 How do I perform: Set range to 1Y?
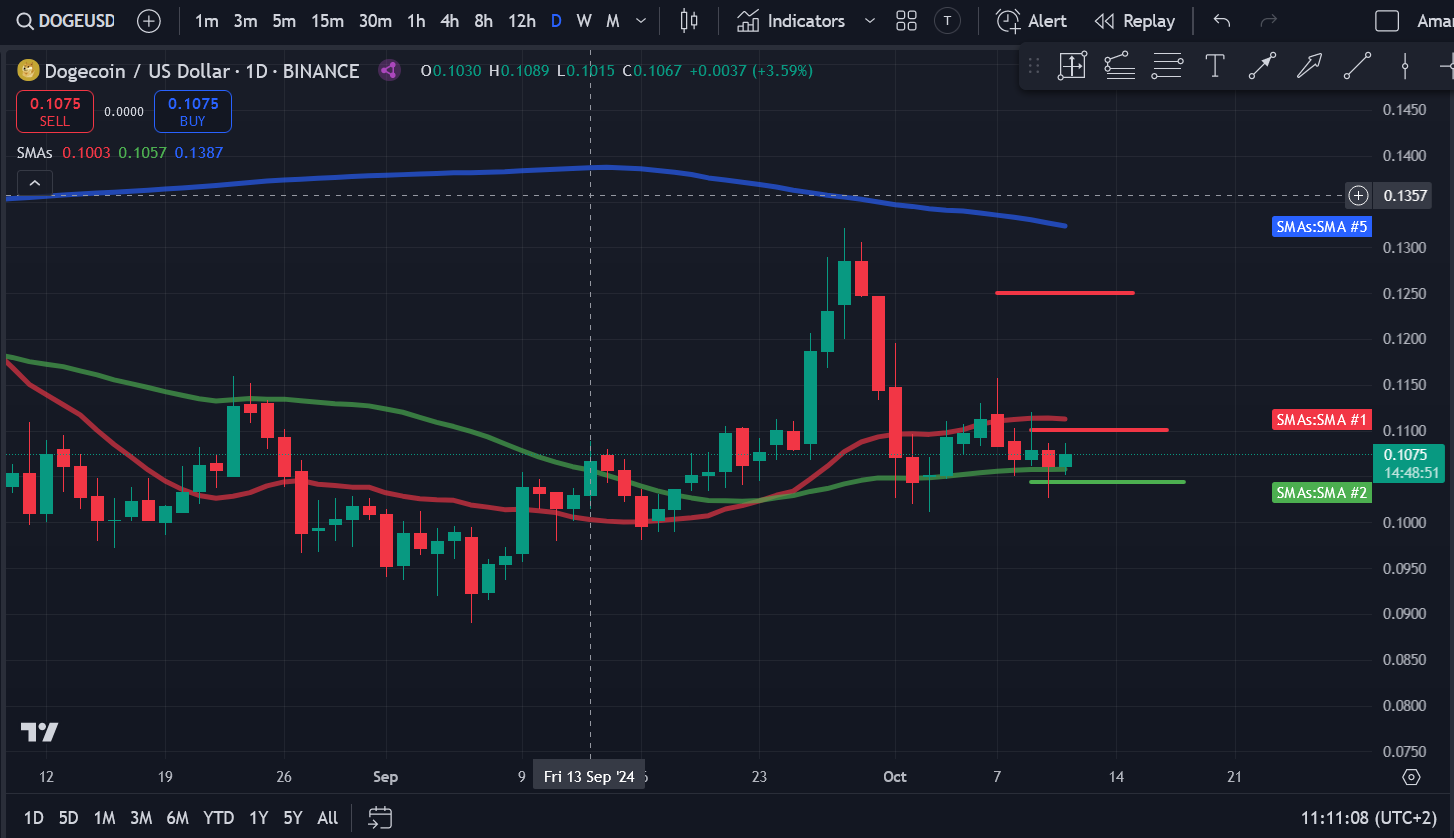[259, 818]
